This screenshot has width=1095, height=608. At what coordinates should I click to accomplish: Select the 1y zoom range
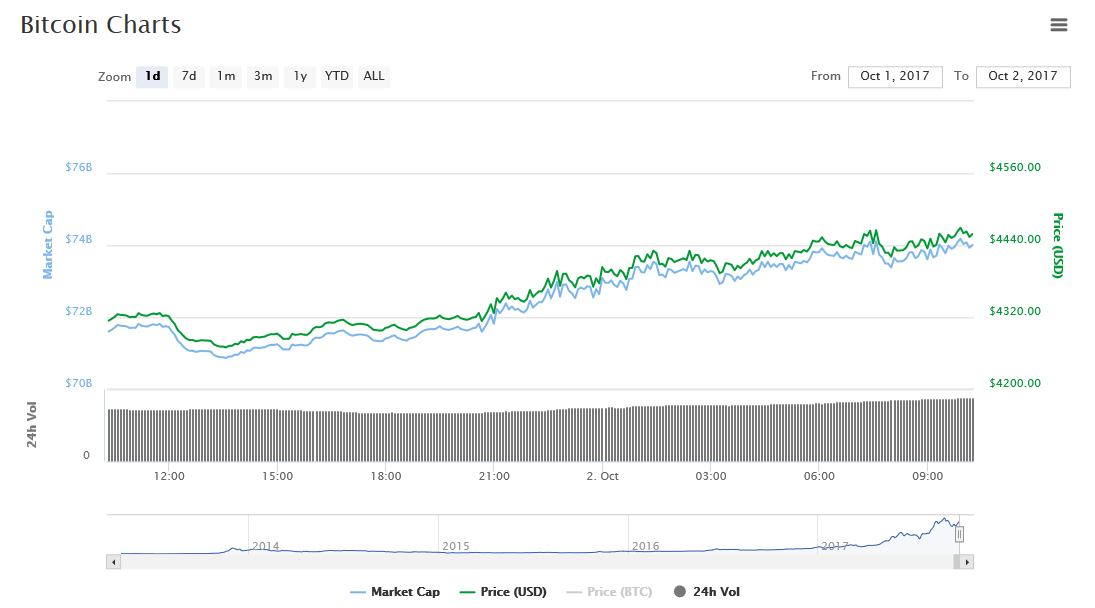pos(300,76)
